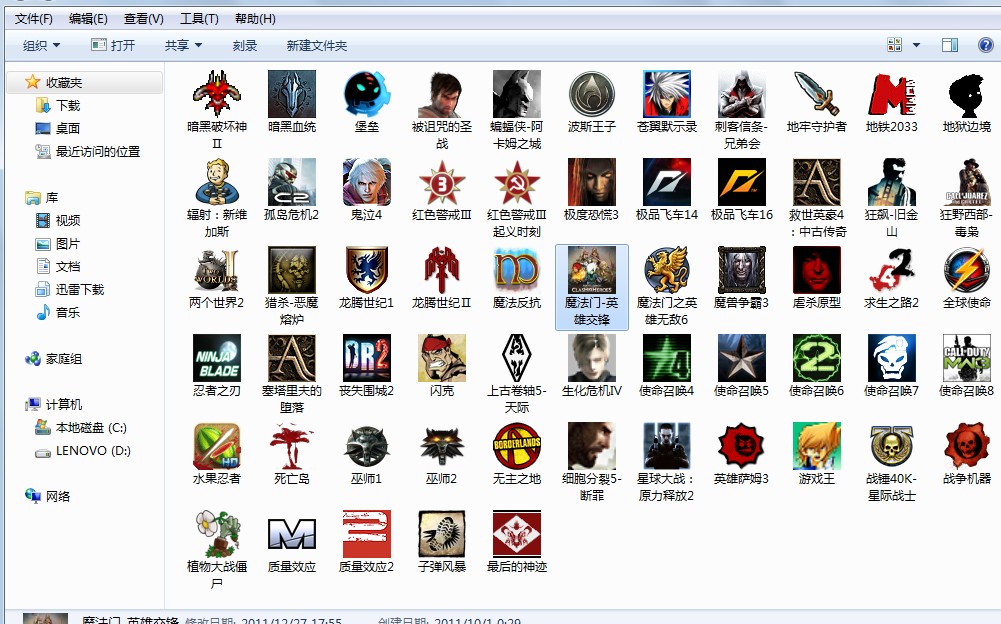The image size is (1001, 624).
Task: Select the 地铁2033 game icon
Action: coord(892,94)
